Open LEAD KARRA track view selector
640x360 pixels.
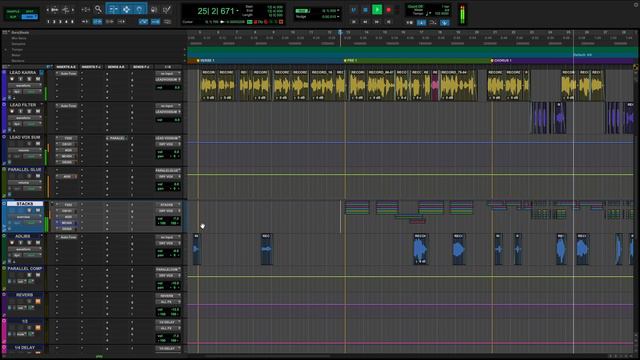click(x=24, y=86)
